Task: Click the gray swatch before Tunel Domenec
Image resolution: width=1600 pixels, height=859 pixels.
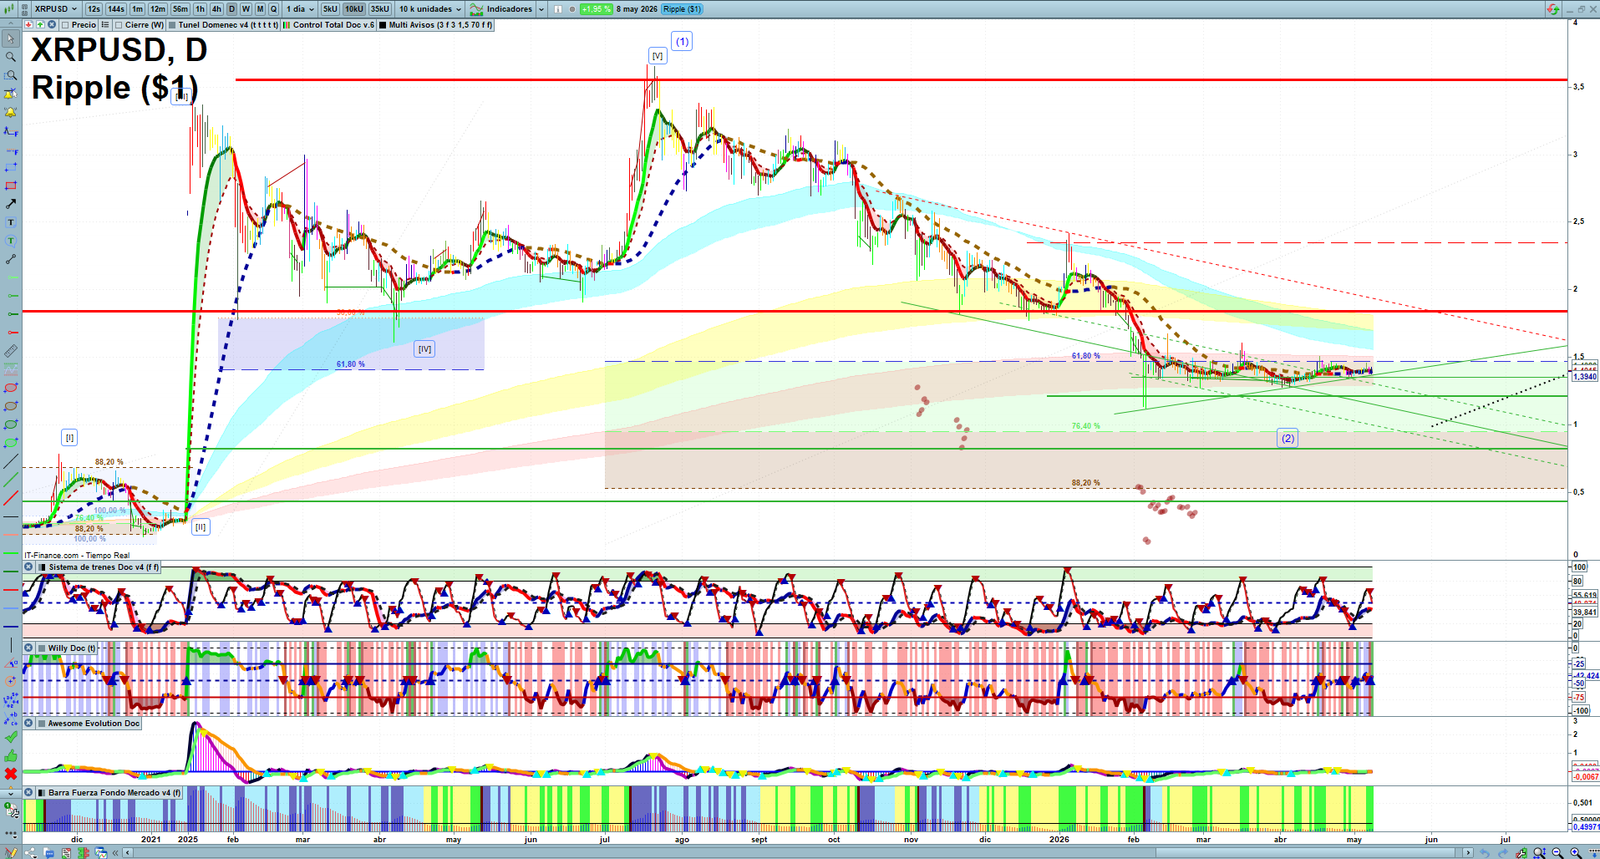Action: pos(172,25)
